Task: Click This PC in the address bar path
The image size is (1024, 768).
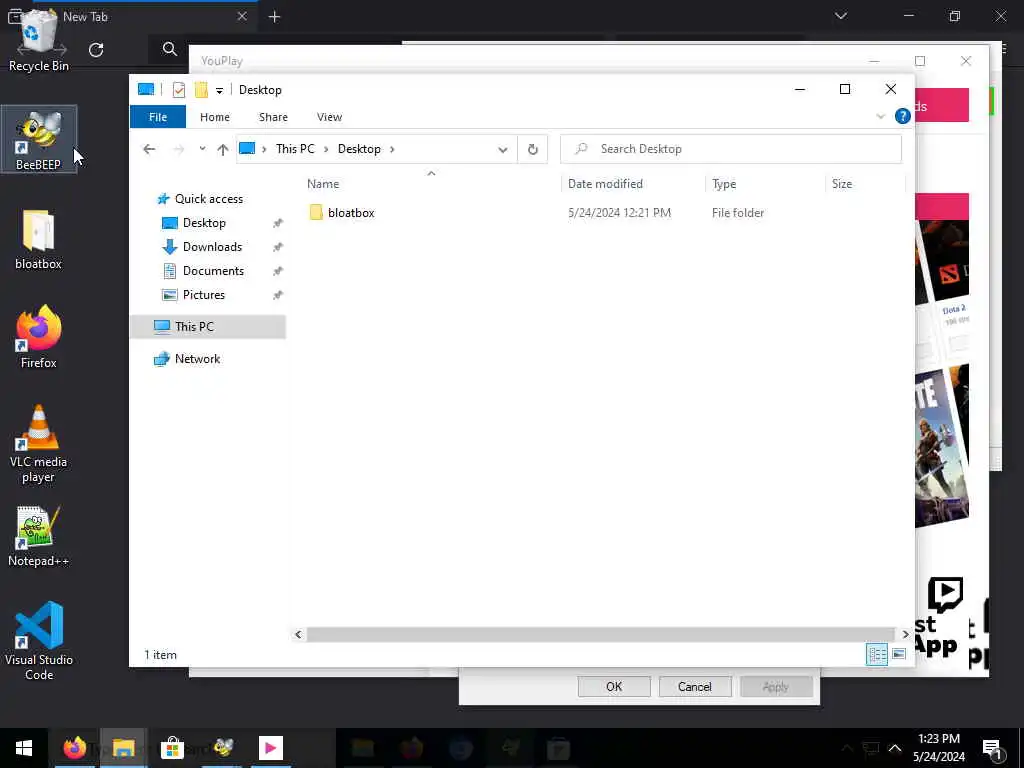Action: pos(295,149)
